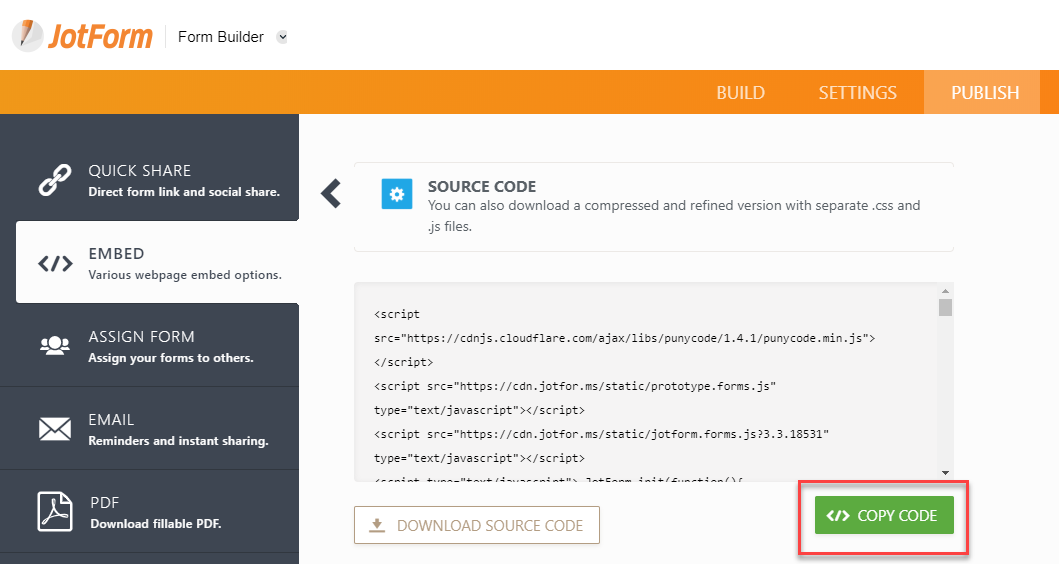Viewport: 1059px width, 564px height.
Task: Click the green COPY CODE button
Action: [x=884, y=515]
